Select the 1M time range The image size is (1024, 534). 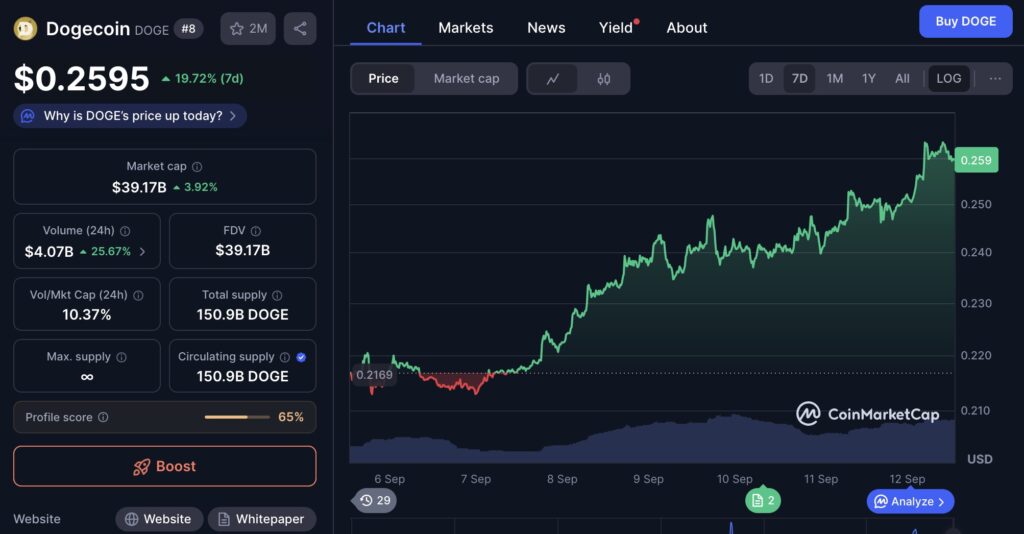835,78
